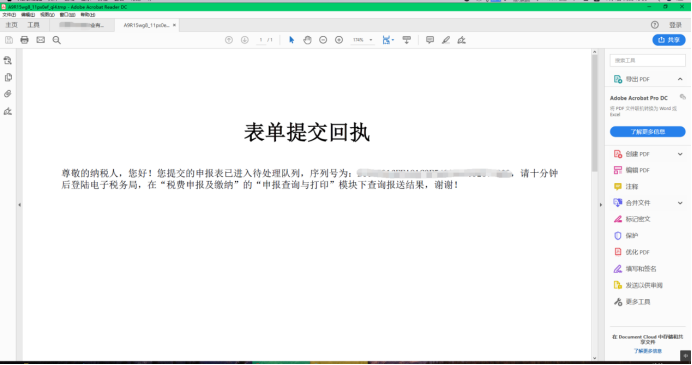Image resolution: width=692 pixels, height=365 pixels.
Task: Activate the Hand pan tool
Action: [307, 40]
